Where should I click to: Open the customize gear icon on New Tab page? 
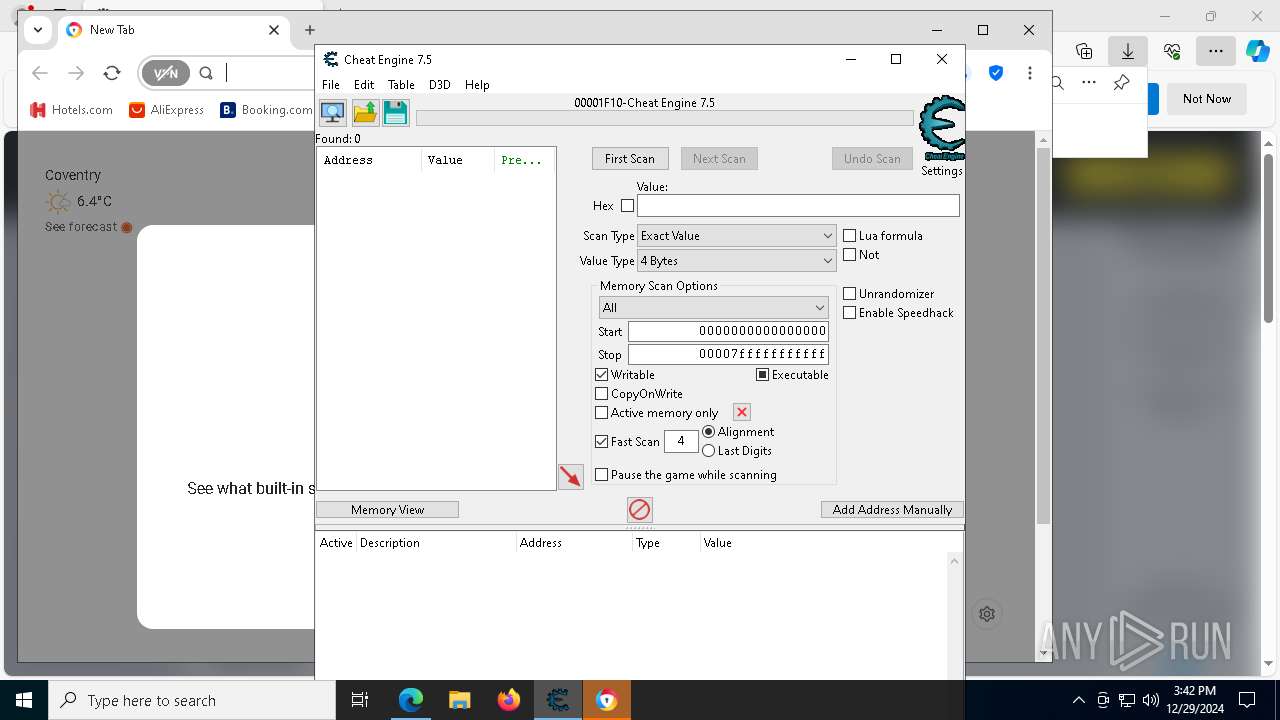point(987,614)
